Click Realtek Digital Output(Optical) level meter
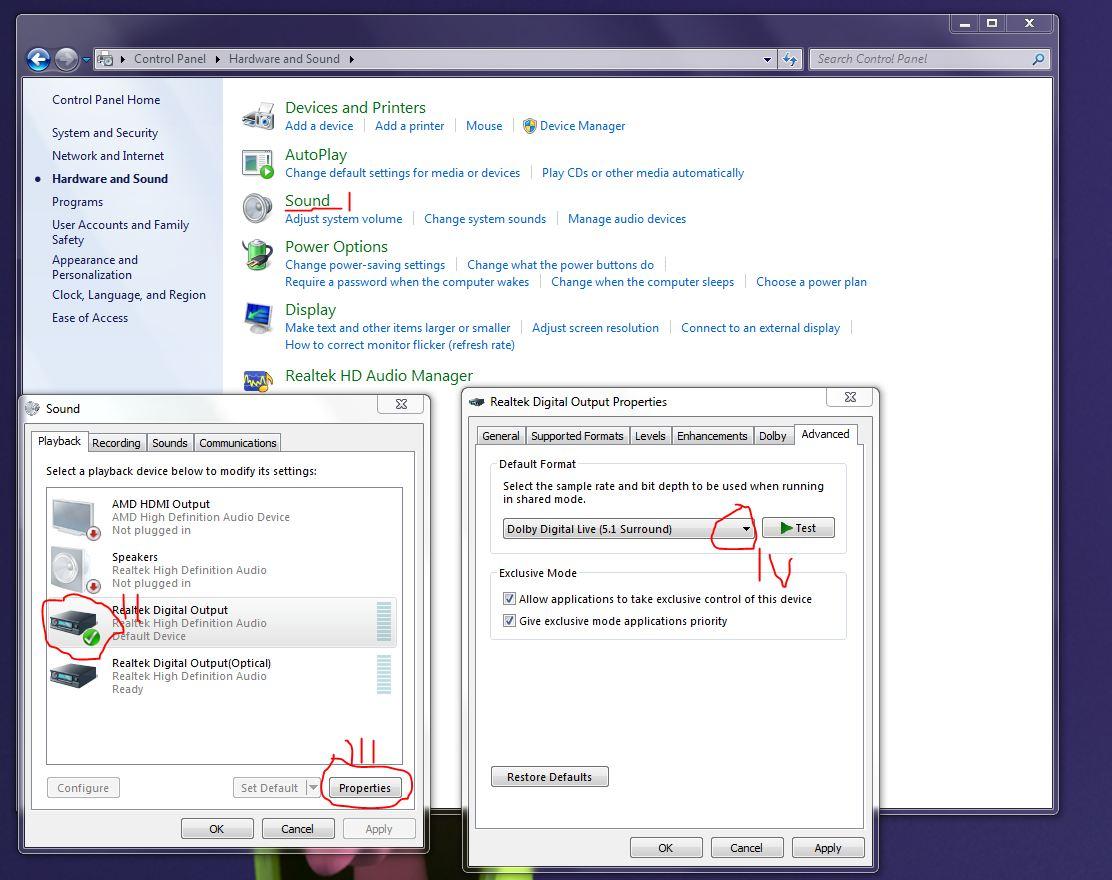 pyautogui.click(x=384, y=674)
